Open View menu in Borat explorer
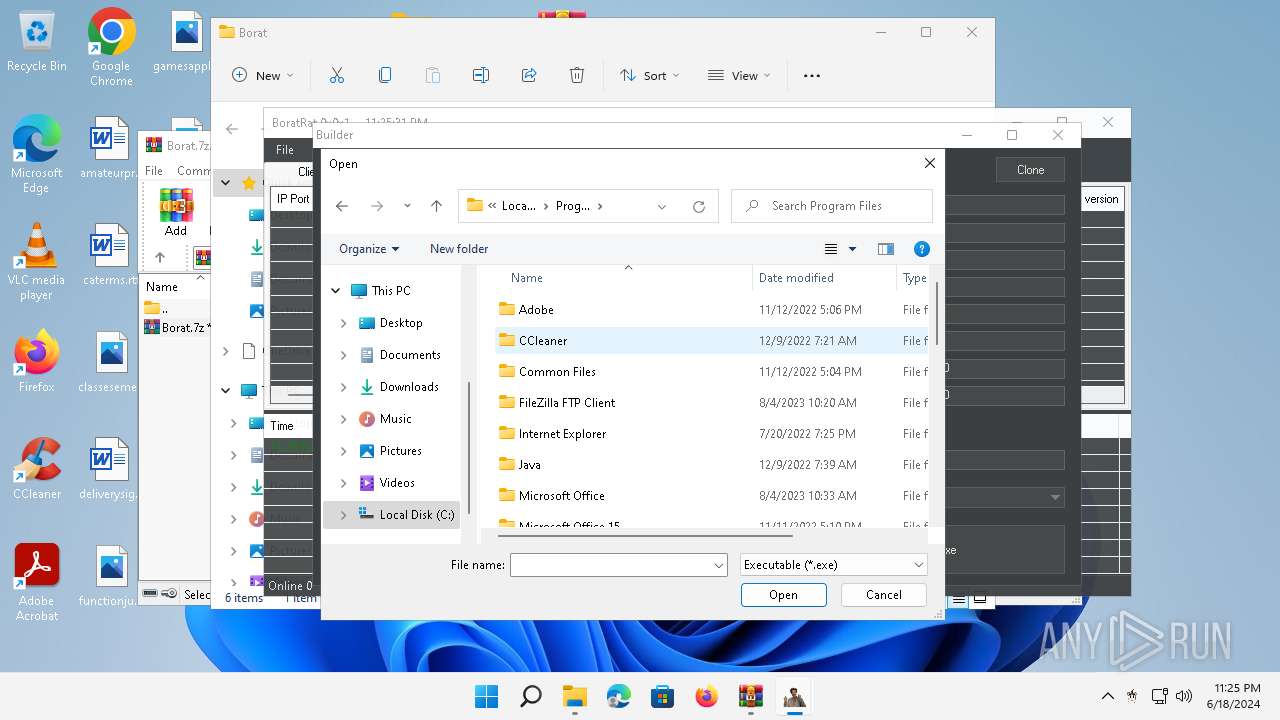1280x720 pixels. click(739, 75)
